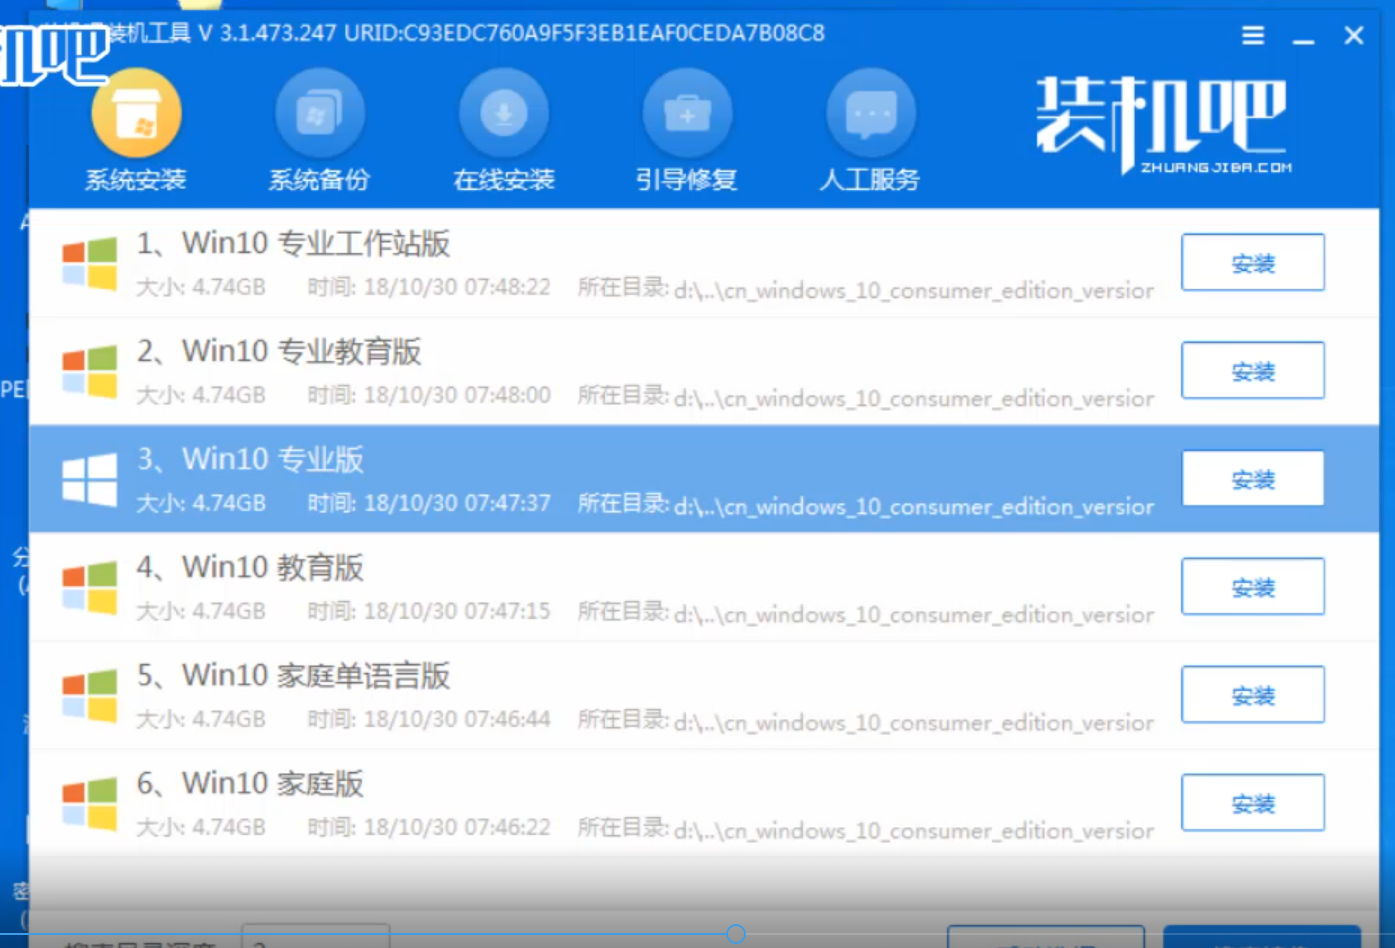The width and height of the screenshot is (1395, 948).
Task: Click 安装 on the highlighted Win10 专业版 row
Action: (1252, 479)
